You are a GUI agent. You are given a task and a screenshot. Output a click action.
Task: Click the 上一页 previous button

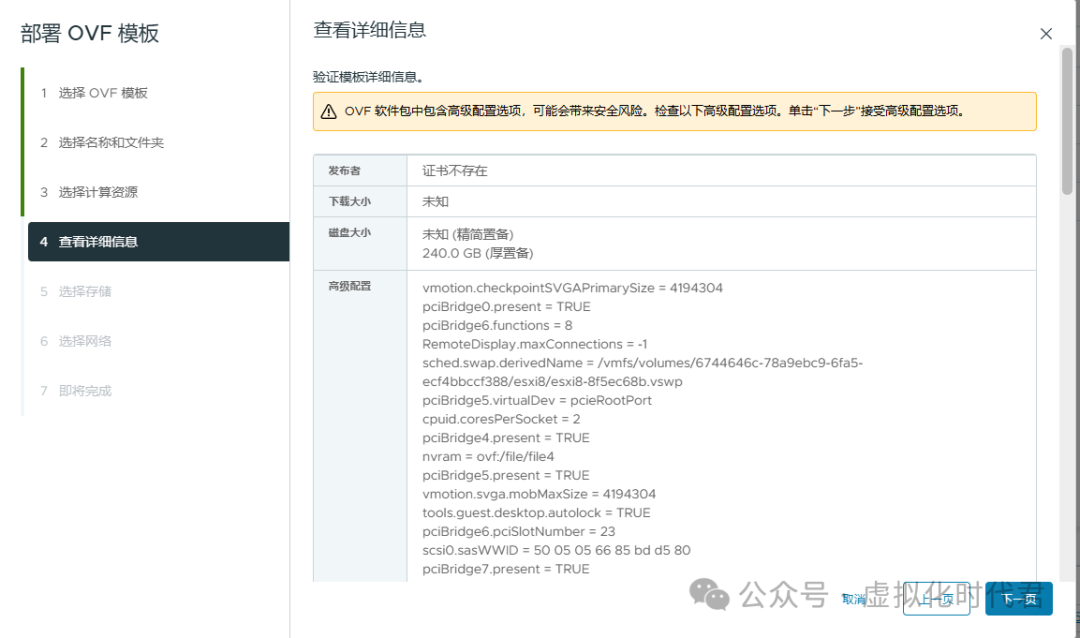click(x=937, y=599)
